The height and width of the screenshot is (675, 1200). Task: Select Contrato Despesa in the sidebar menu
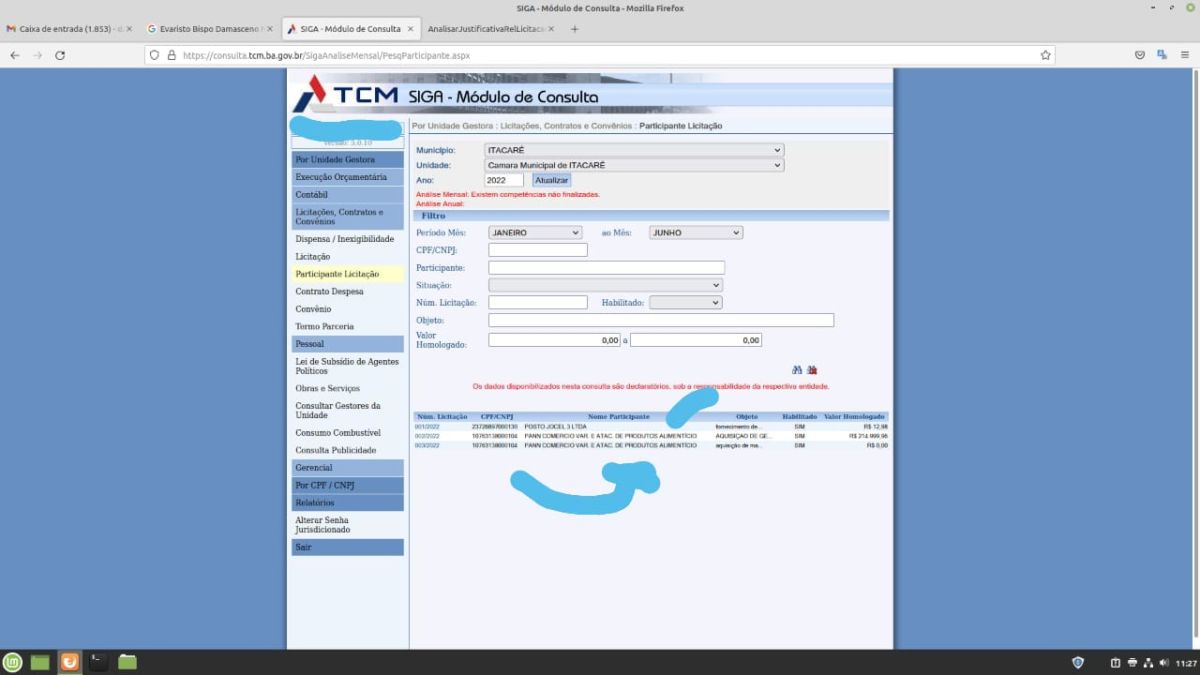329,292
